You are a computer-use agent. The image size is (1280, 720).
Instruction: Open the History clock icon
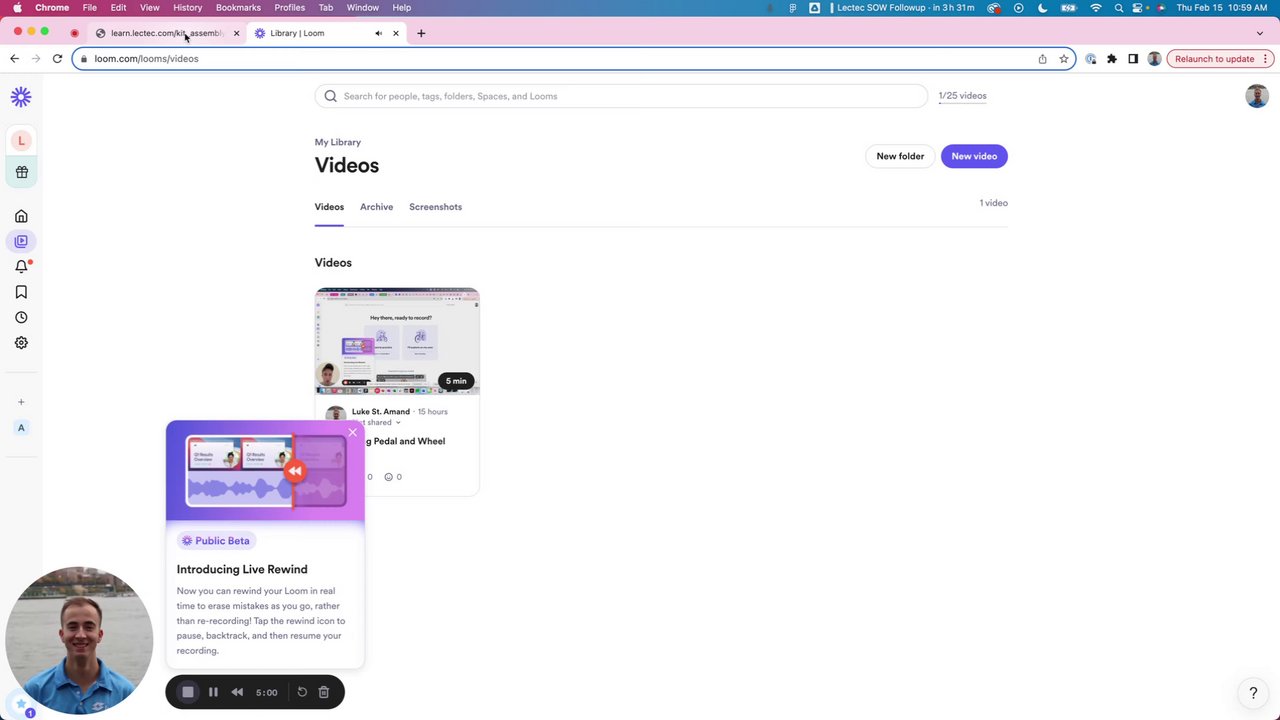(21, 317)
